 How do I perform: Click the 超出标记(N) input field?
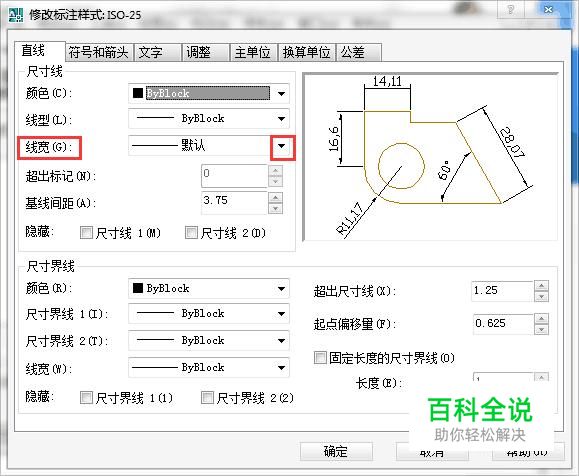click(x=234, y=176)
